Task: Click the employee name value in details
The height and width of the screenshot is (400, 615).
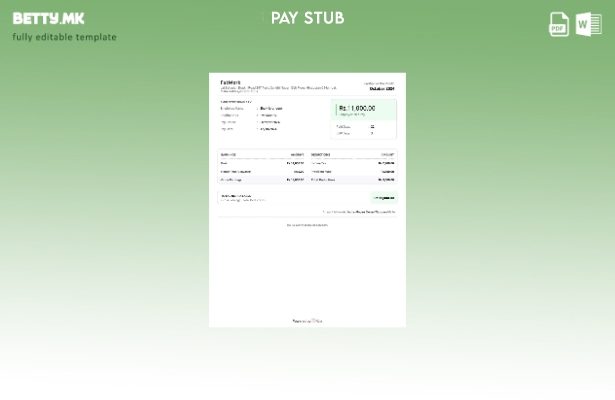Action: [x=270, y=108]
